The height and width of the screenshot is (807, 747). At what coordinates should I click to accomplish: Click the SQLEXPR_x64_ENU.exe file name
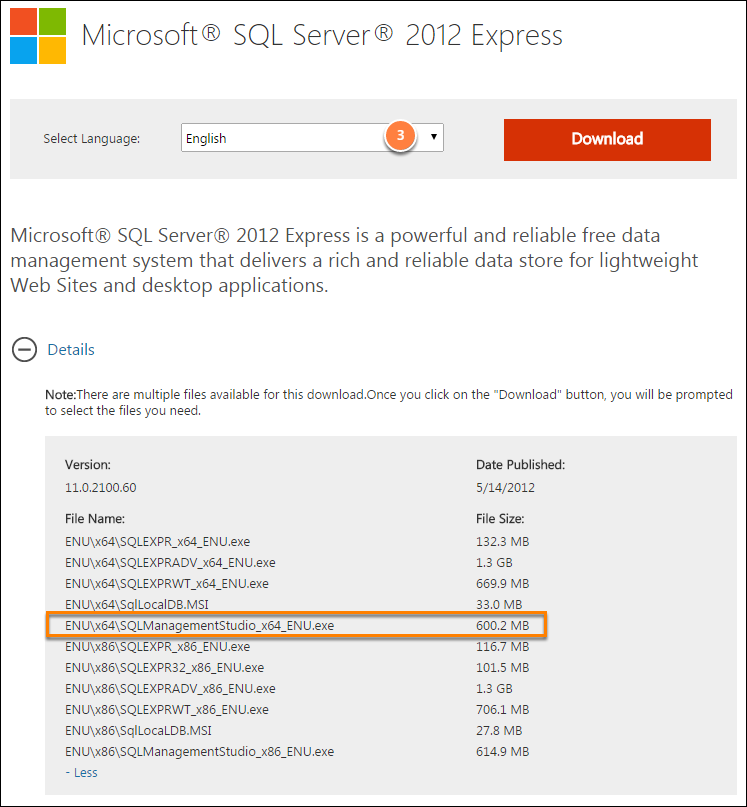[158, 541]
